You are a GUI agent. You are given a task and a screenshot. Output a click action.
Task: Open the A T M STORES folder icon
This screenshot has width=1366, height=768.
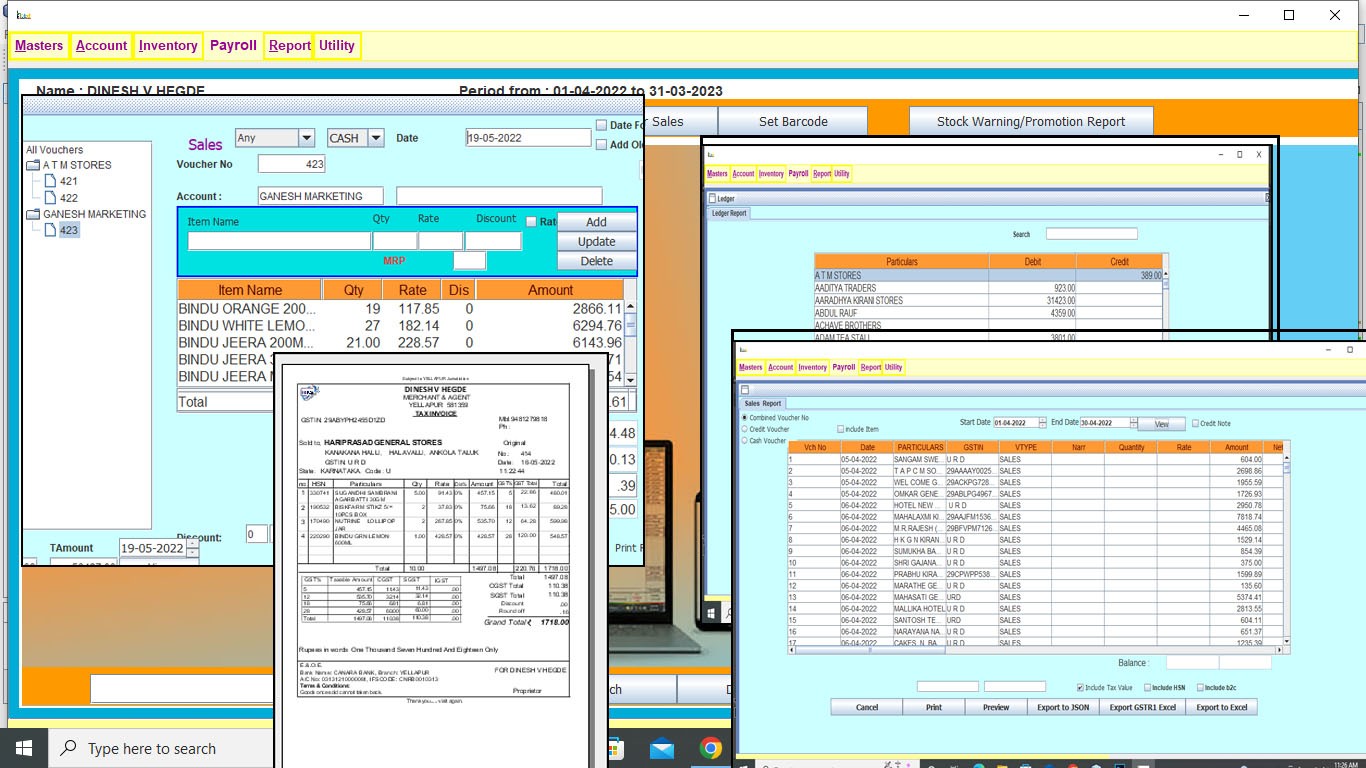33,165
